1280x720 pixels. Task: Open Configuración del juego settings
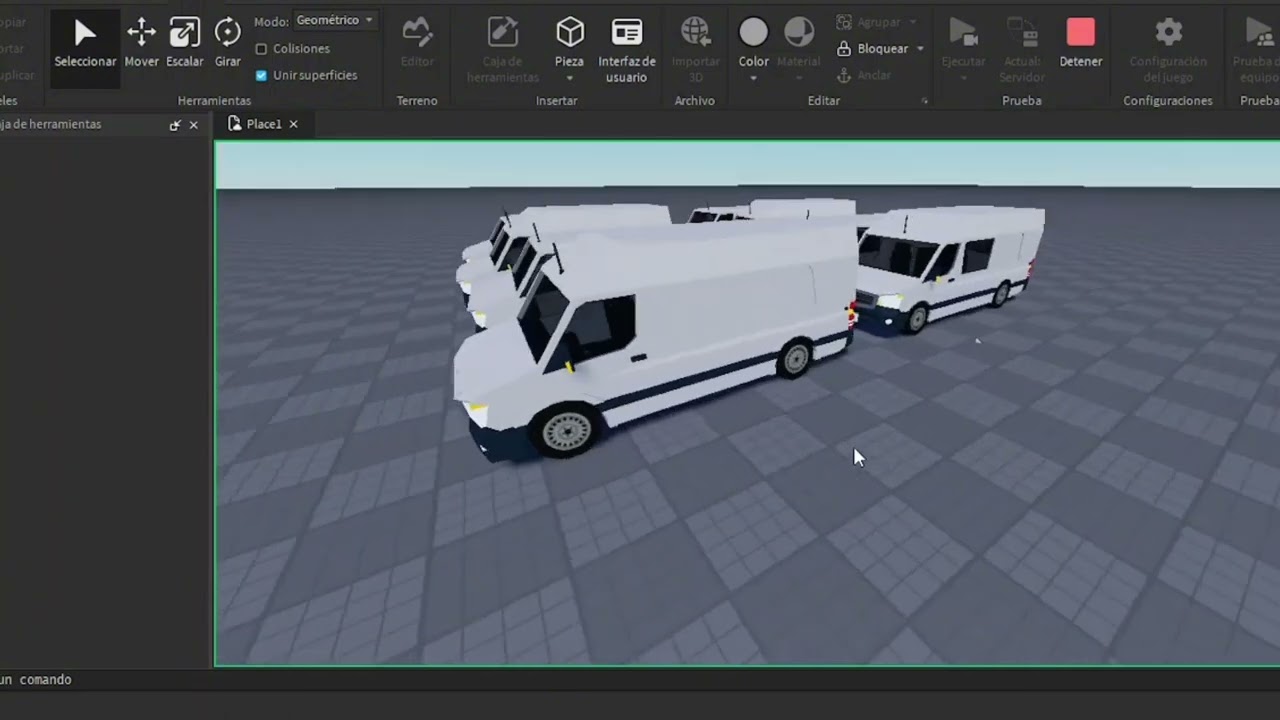pos(1168,50)
